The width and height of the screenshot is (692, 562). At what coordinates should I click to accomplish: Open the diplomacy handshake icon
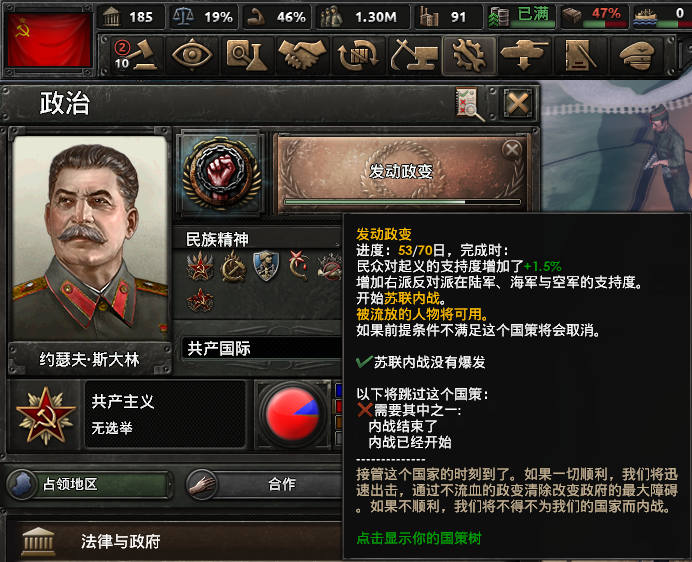tap(303, 55)
